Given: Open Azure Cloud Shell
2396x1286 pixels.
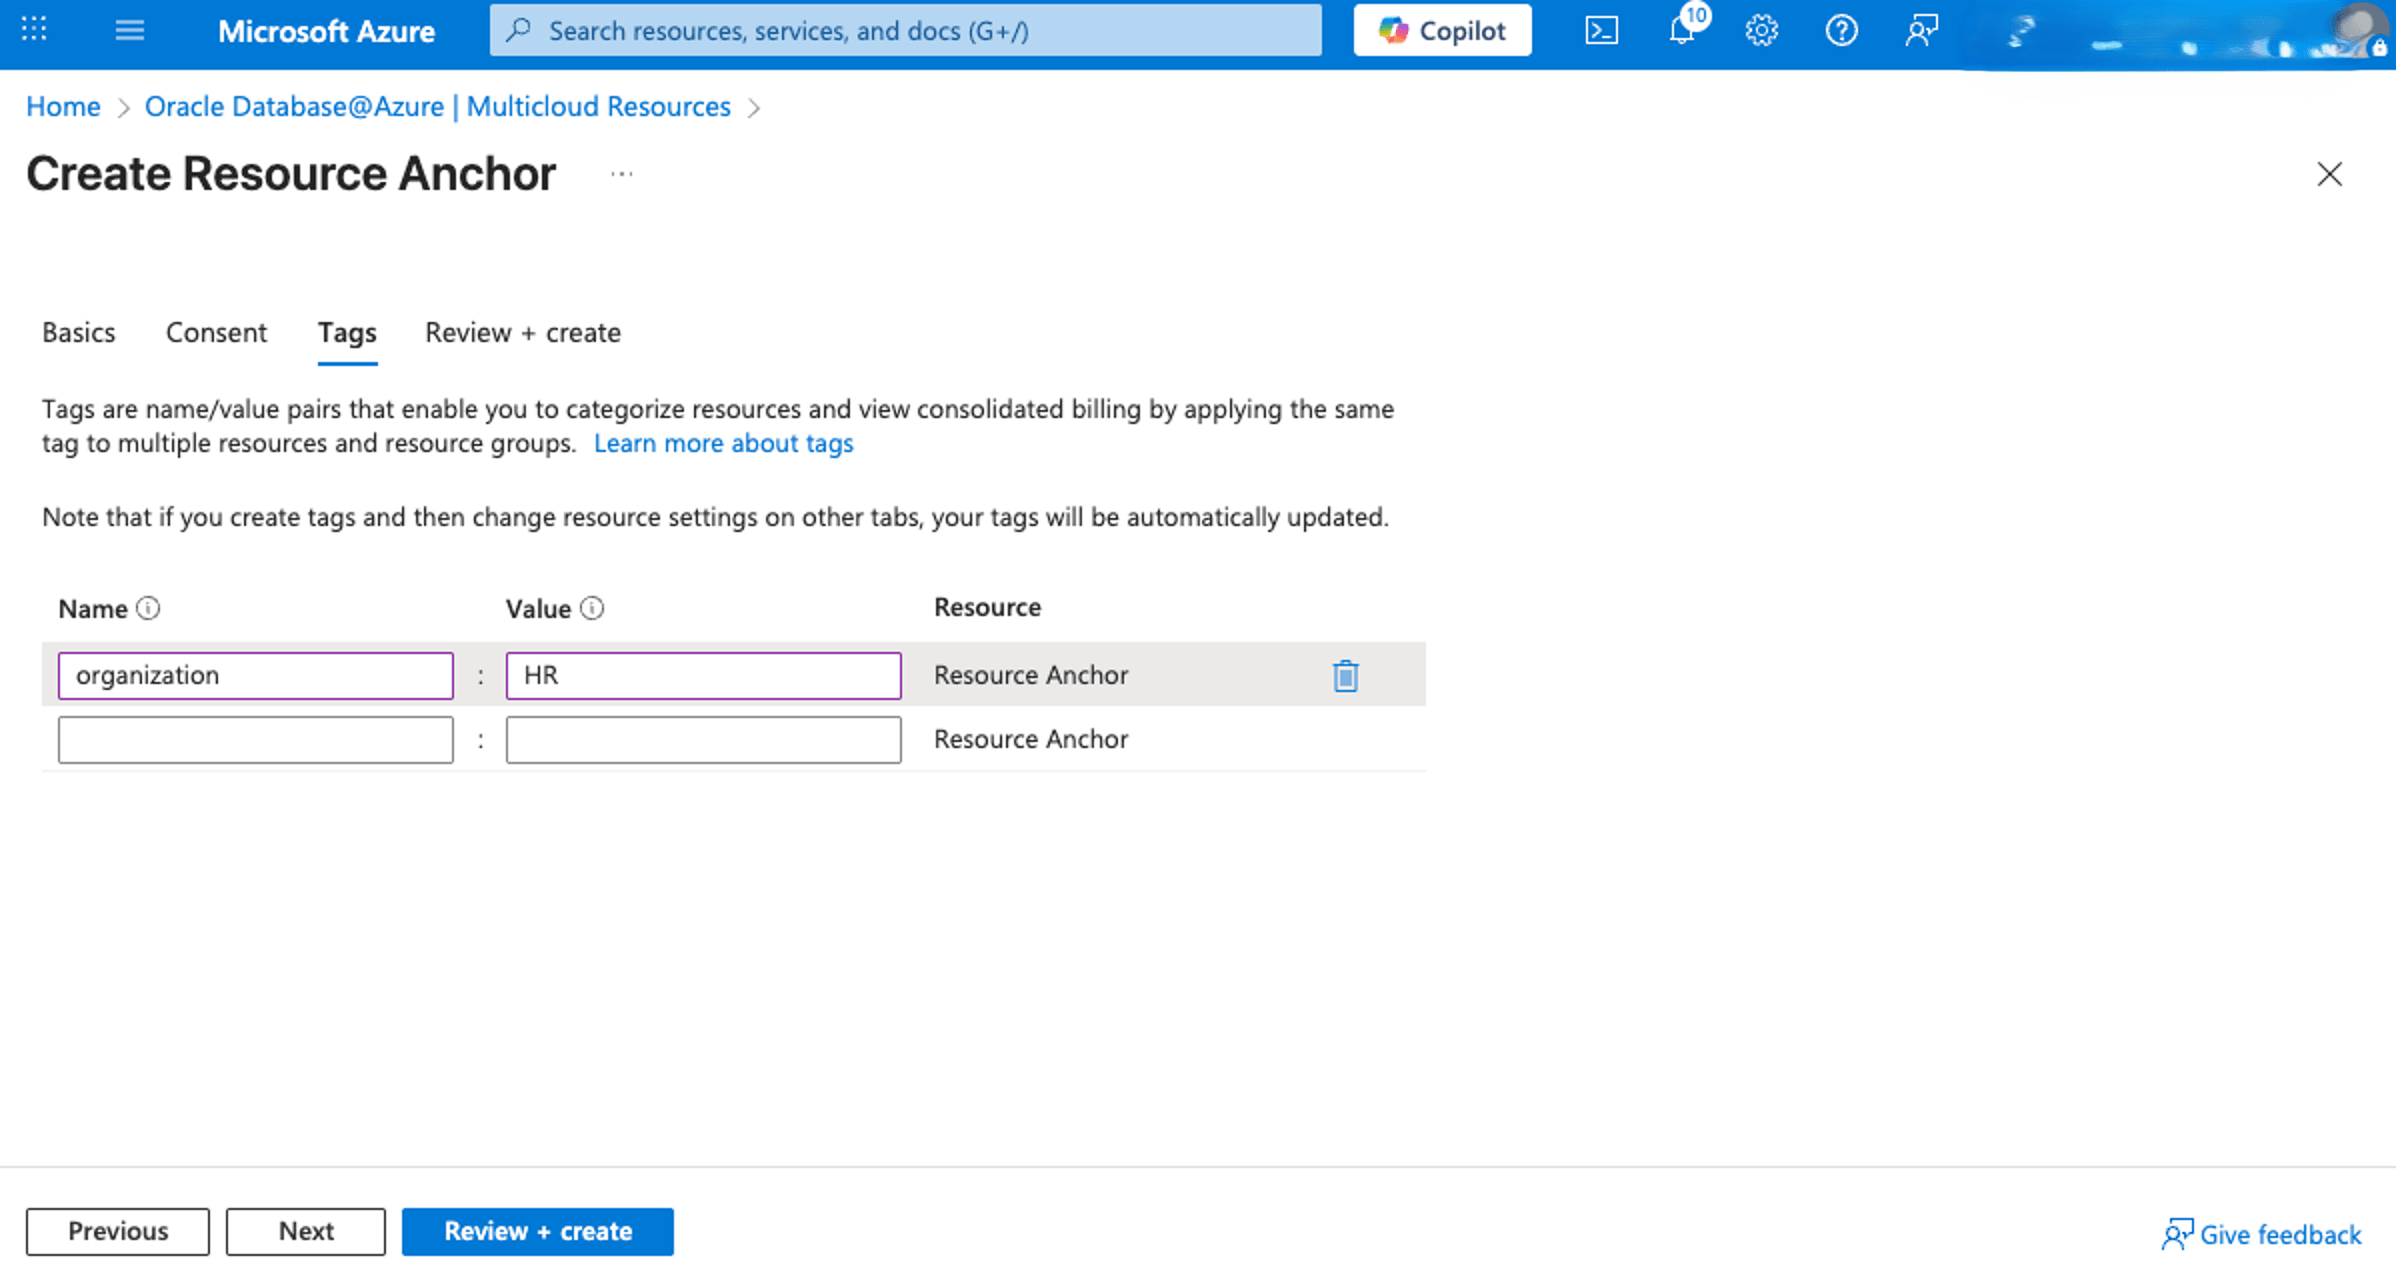Looking at the screenshot, I should [x=1603, y=31].
